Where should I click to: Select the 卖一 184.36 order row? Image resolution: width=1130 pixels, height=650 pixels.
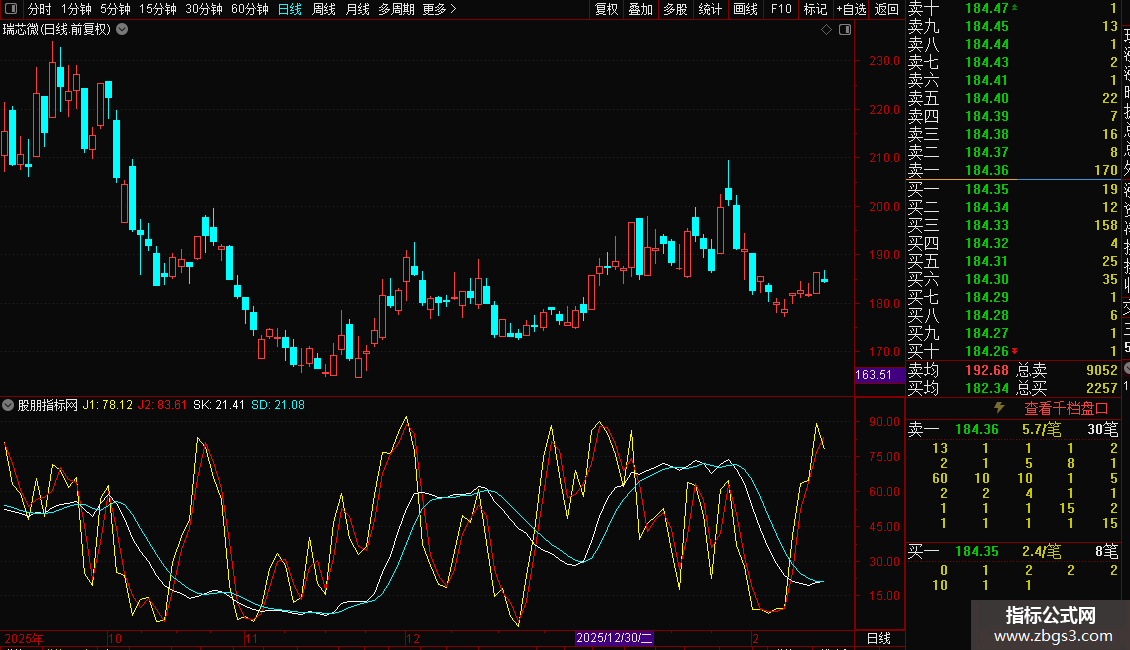point(1013,170)
